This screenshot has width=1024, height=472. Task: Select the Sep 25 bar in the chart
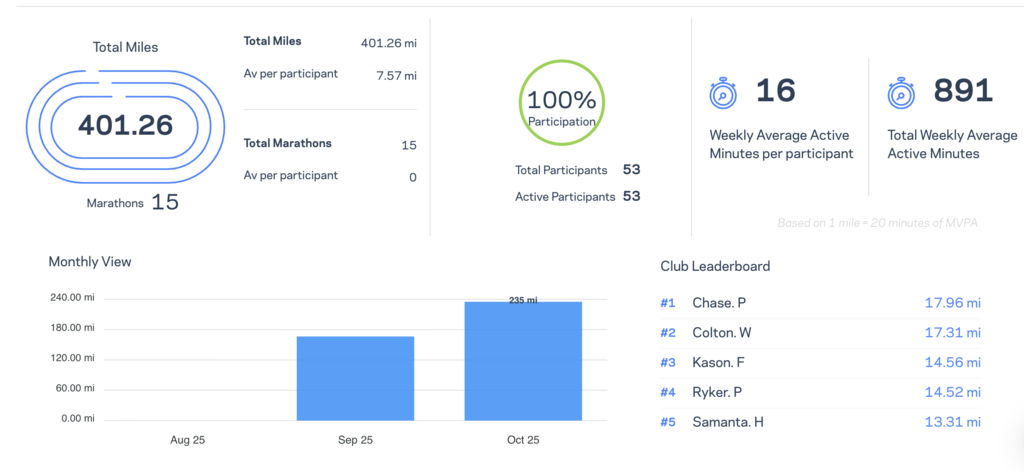[x=355, y=378]
